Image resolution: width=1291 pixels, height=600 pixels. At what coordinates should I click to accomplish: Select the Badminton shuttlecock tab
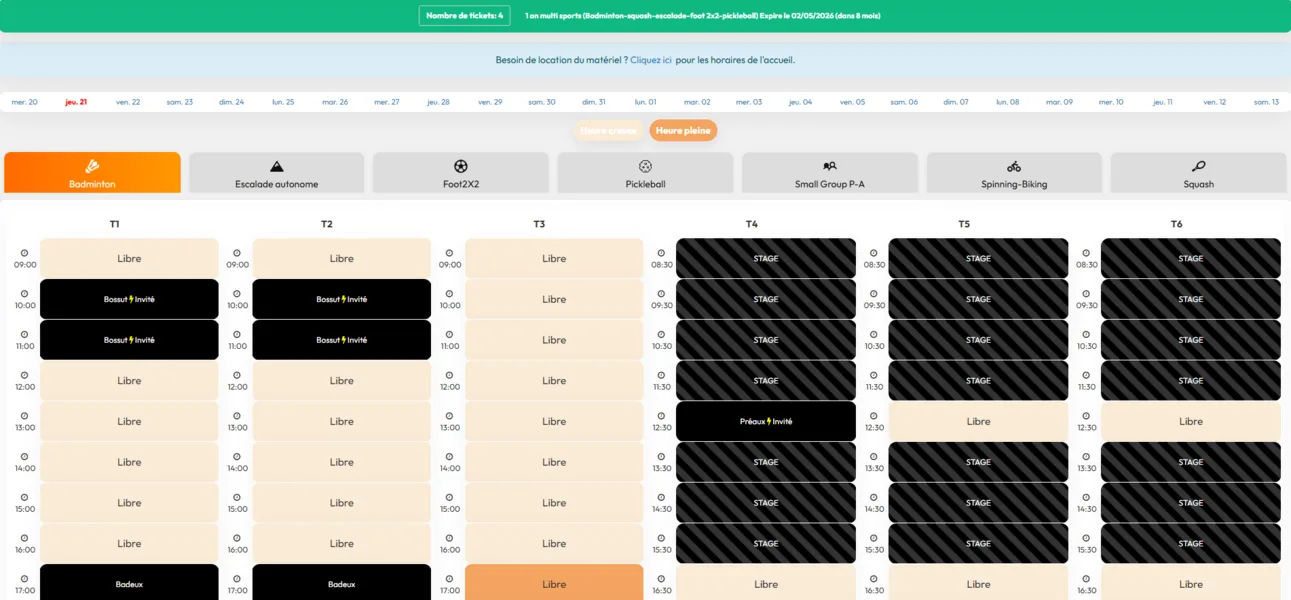(92, 172)
